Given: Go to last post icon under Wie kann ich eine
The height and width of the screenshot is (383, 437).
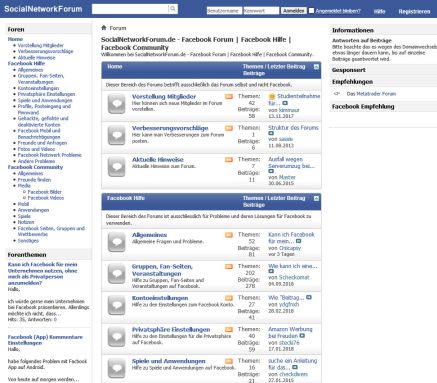Looking at the screenshot, I should click(271, 271).
